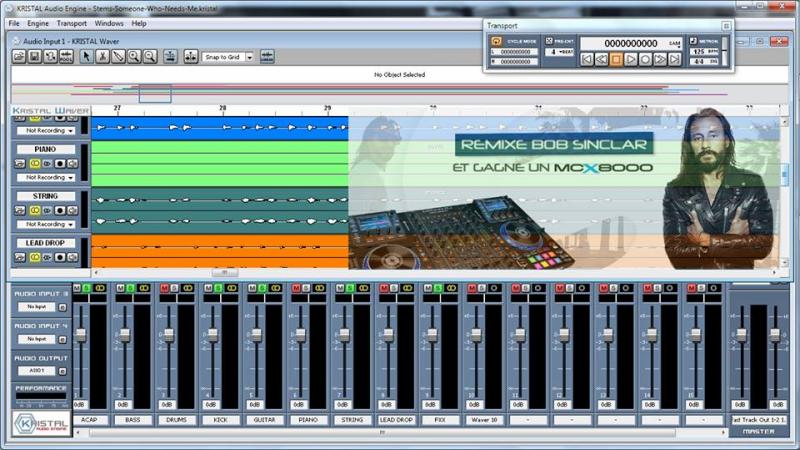The height and width of the screenshot is (450, 800).
Task: Unmute the PIANO mixer channel
Action: (296, 288)
